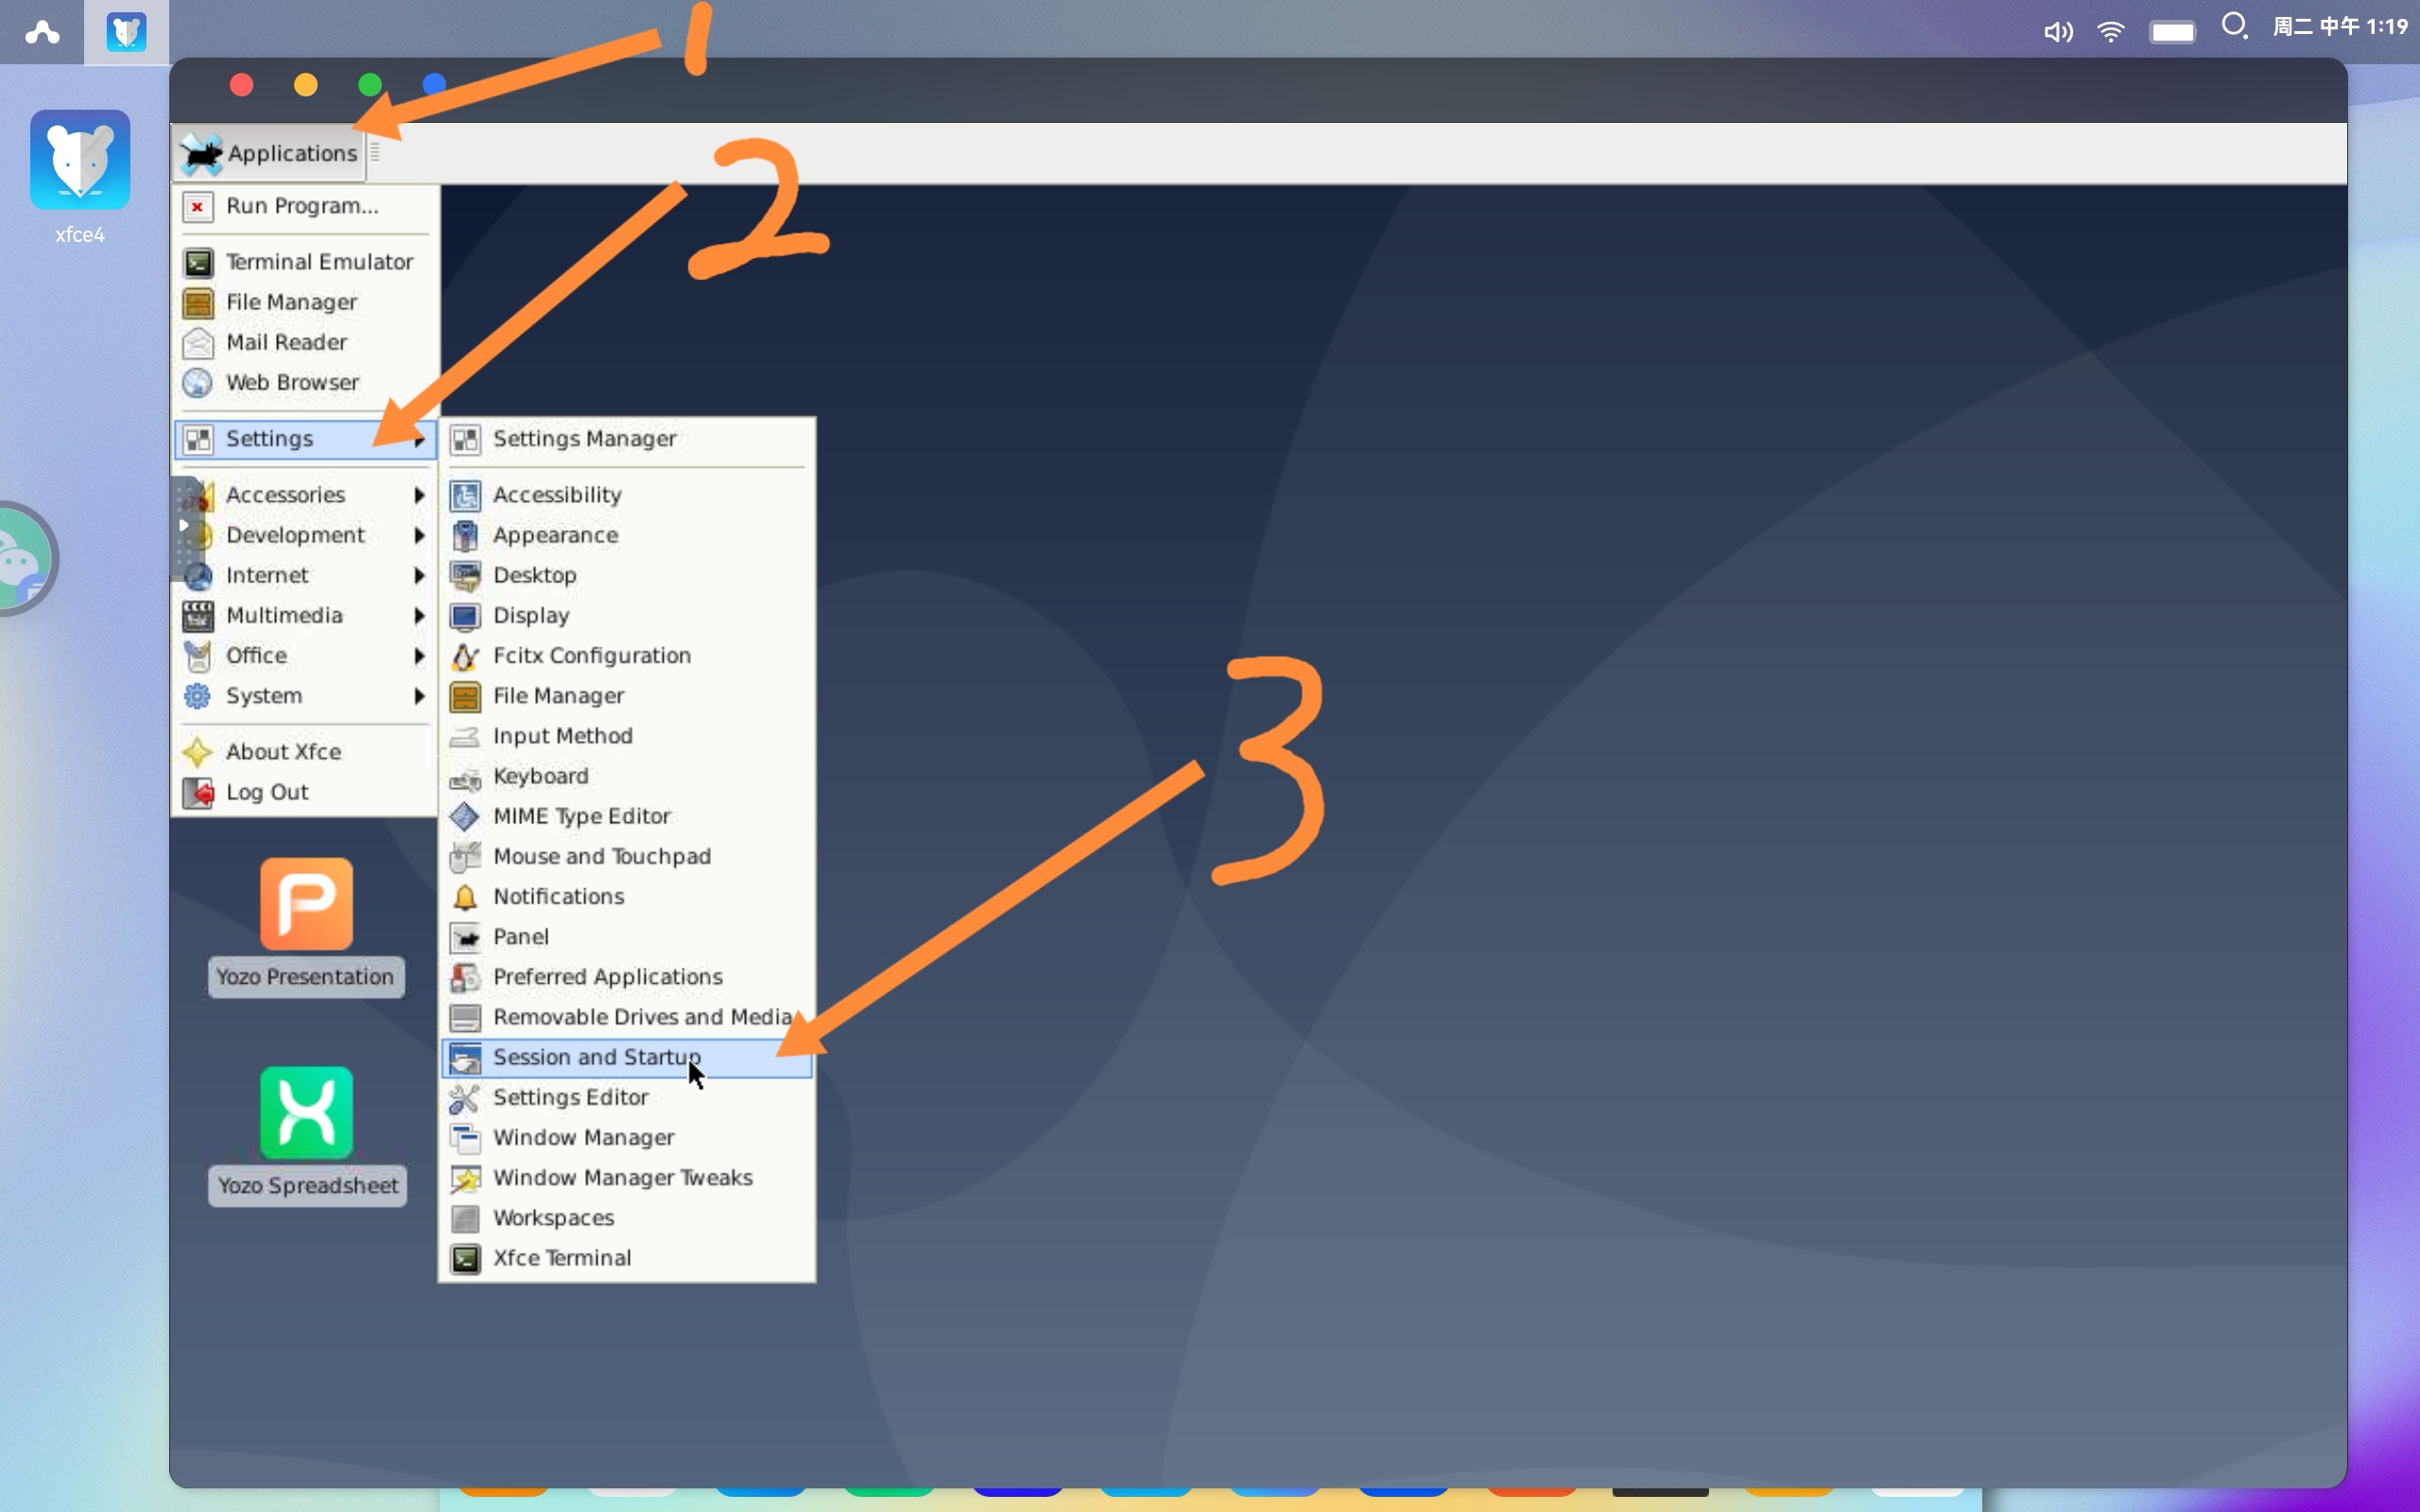
Task: Open Yozo Spreadsheet desktop icon
Action: tap(306, 1113)
